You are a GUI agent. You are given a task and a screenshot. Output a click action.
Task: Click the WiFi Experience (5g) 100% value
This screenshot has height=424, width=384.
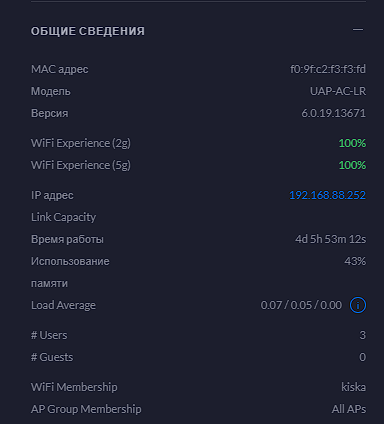[352, 165]
